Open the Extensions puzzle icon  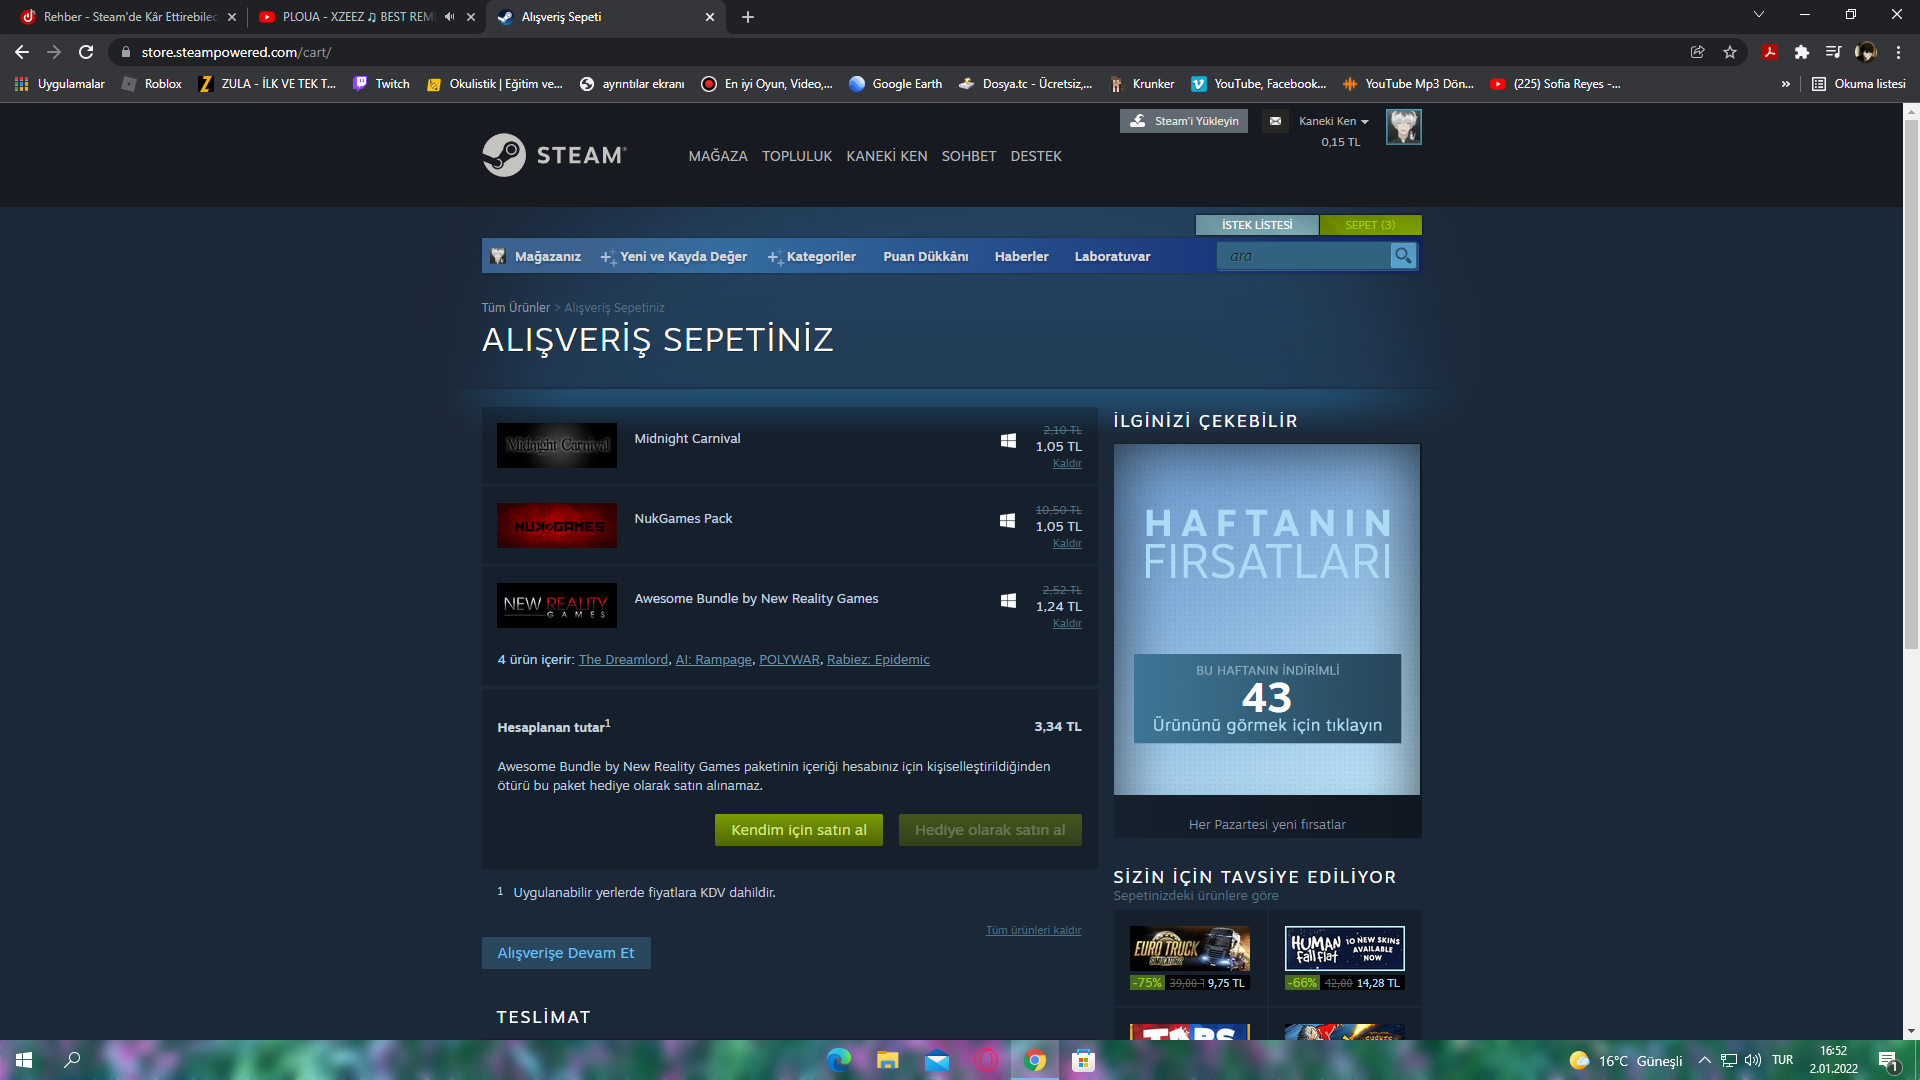(1801, 52)
